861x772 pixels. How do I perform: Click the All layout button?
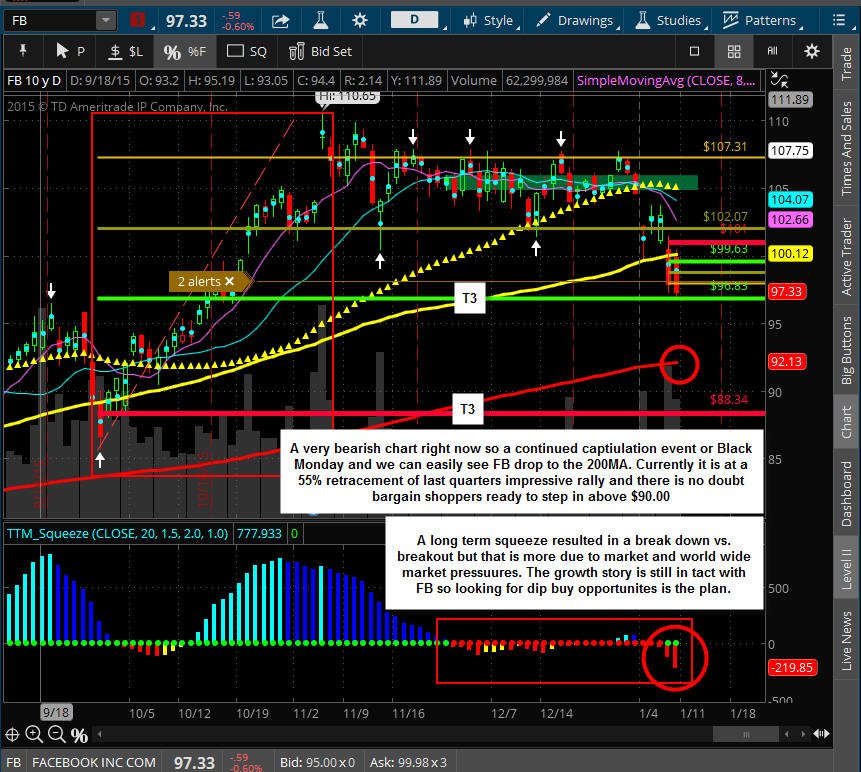click(772, 51)
